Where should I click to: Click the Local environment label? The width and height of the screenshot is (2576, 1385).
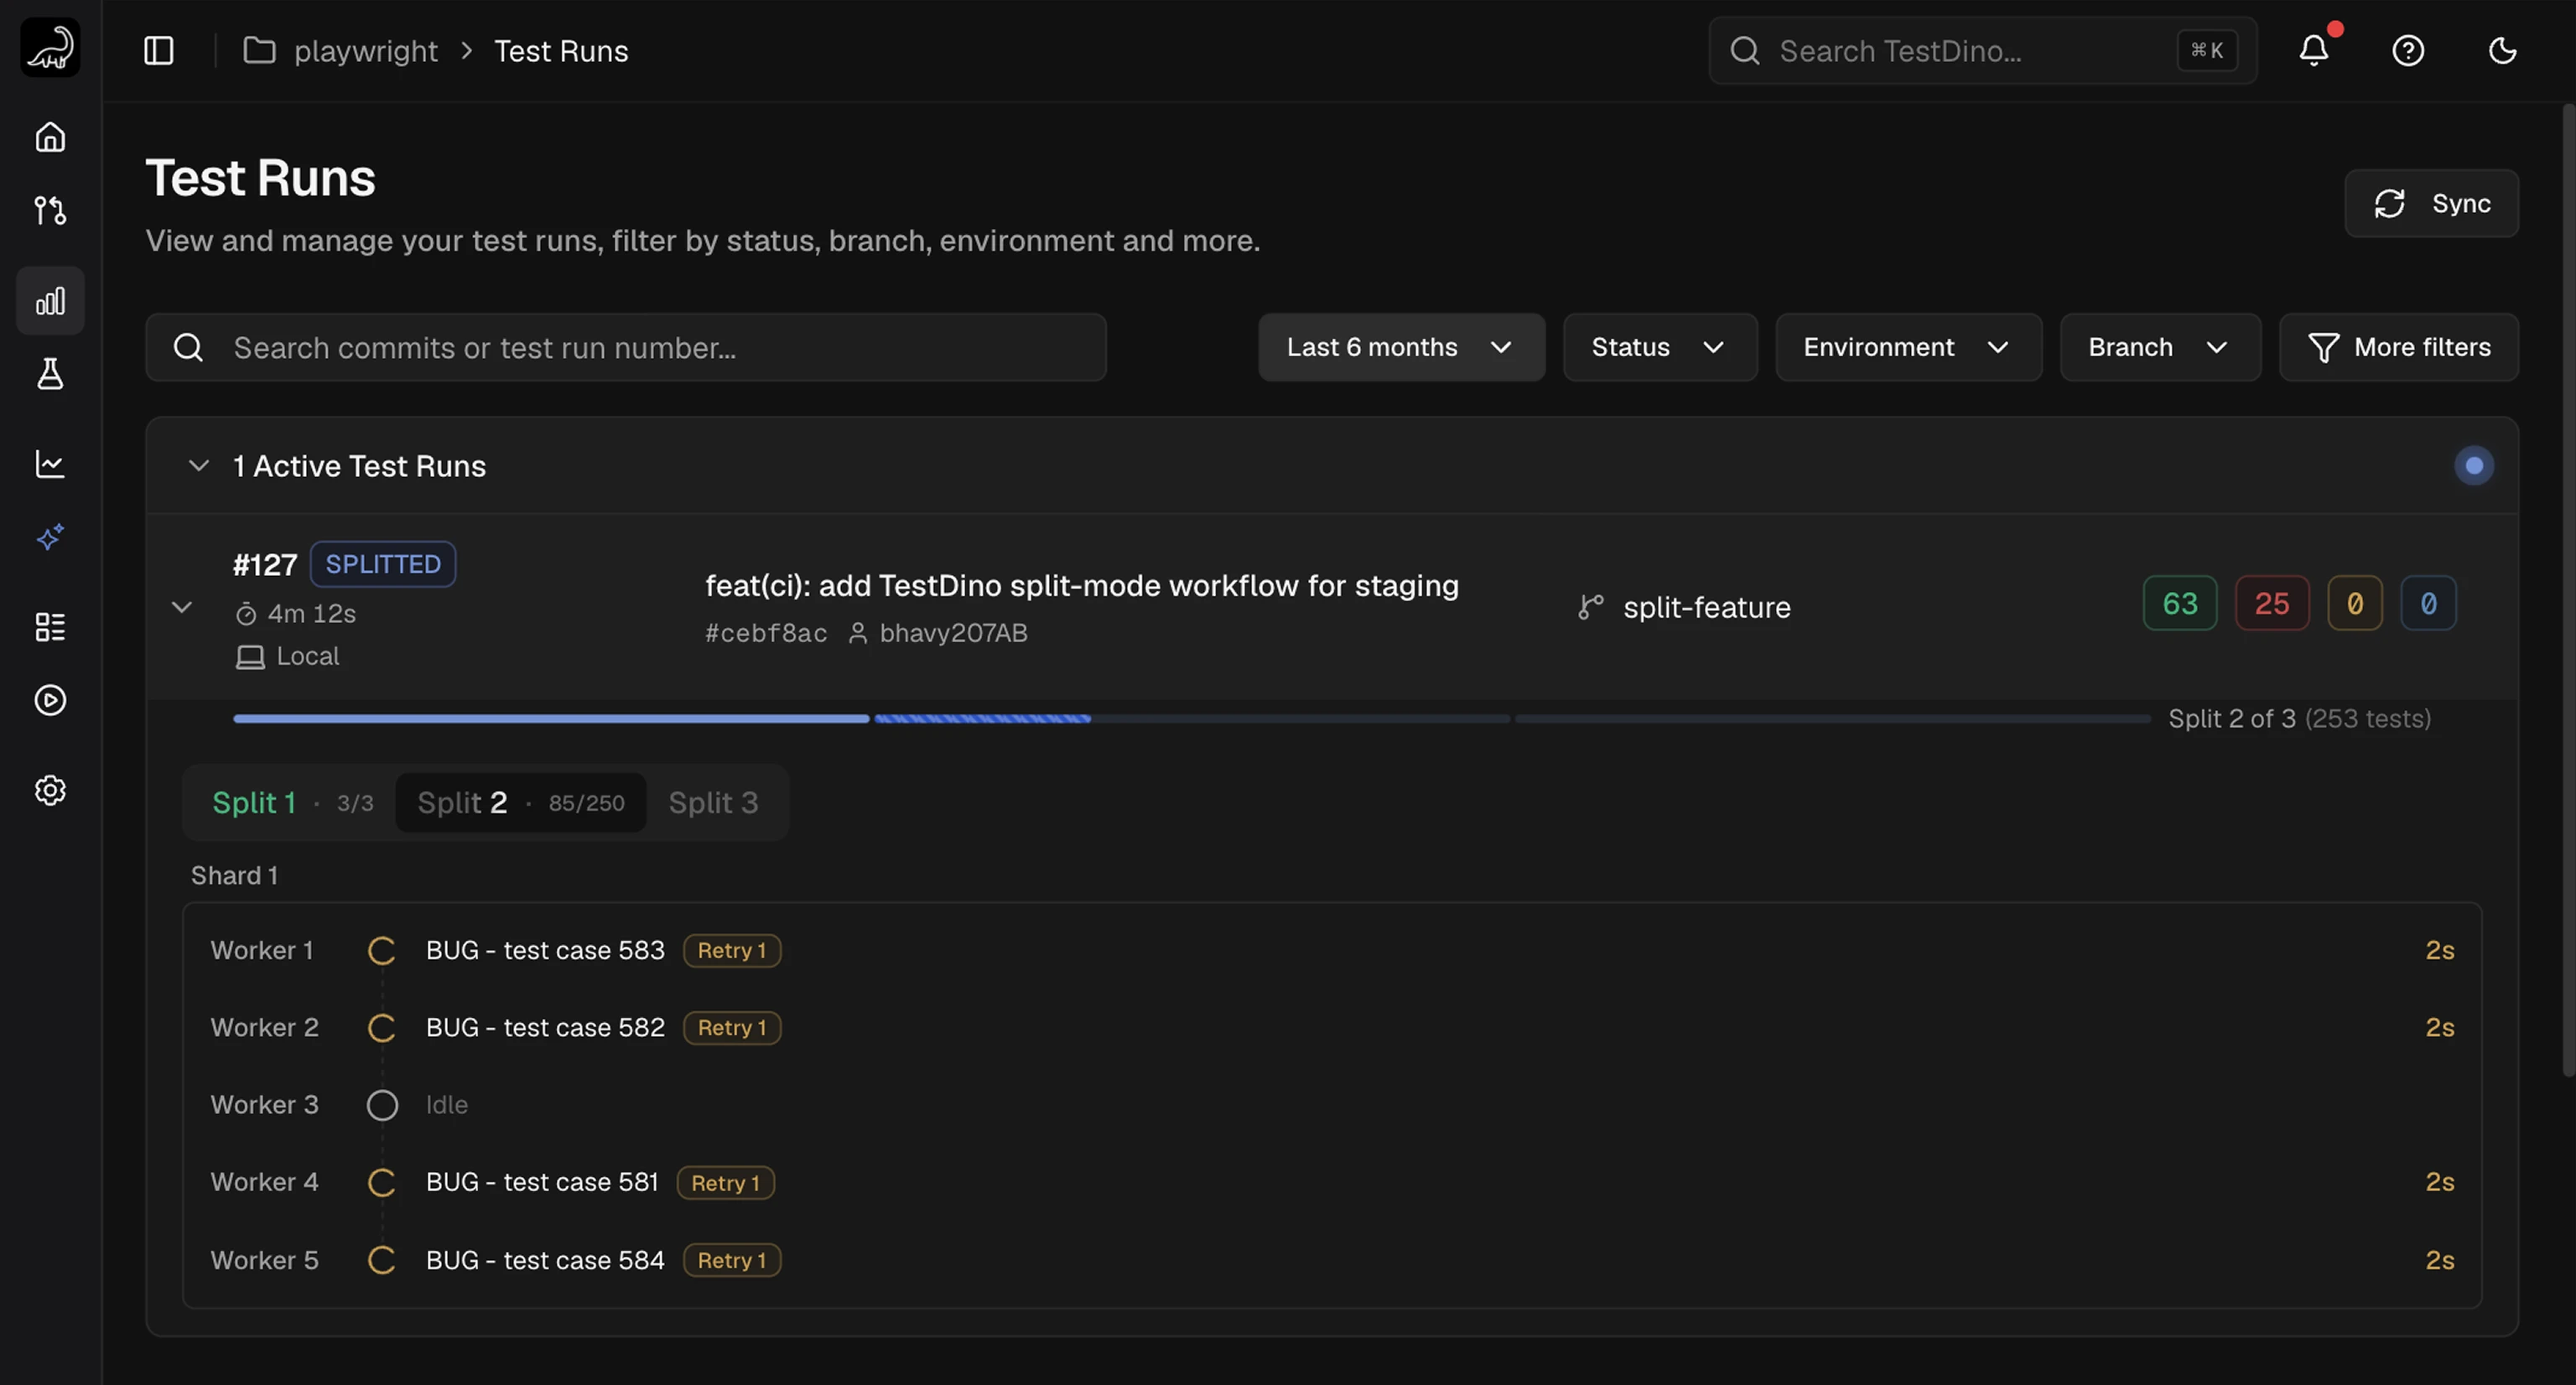pyautogui.click(x=307, y=656)
